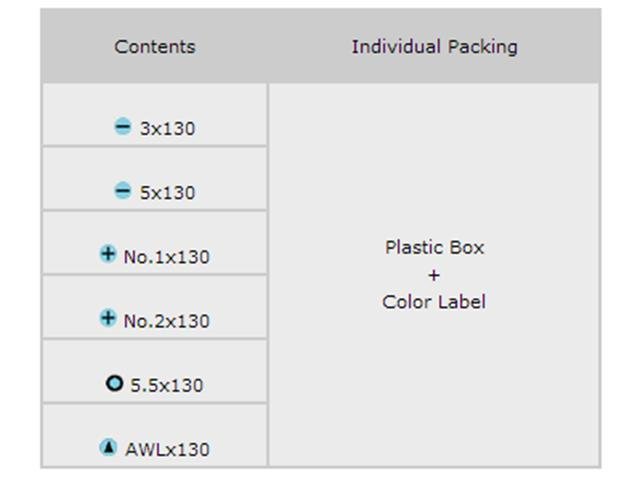Select the Phillips icon next to No.2x130
Image resolution: width=640 pixels, height=480 pixels.
108,318
